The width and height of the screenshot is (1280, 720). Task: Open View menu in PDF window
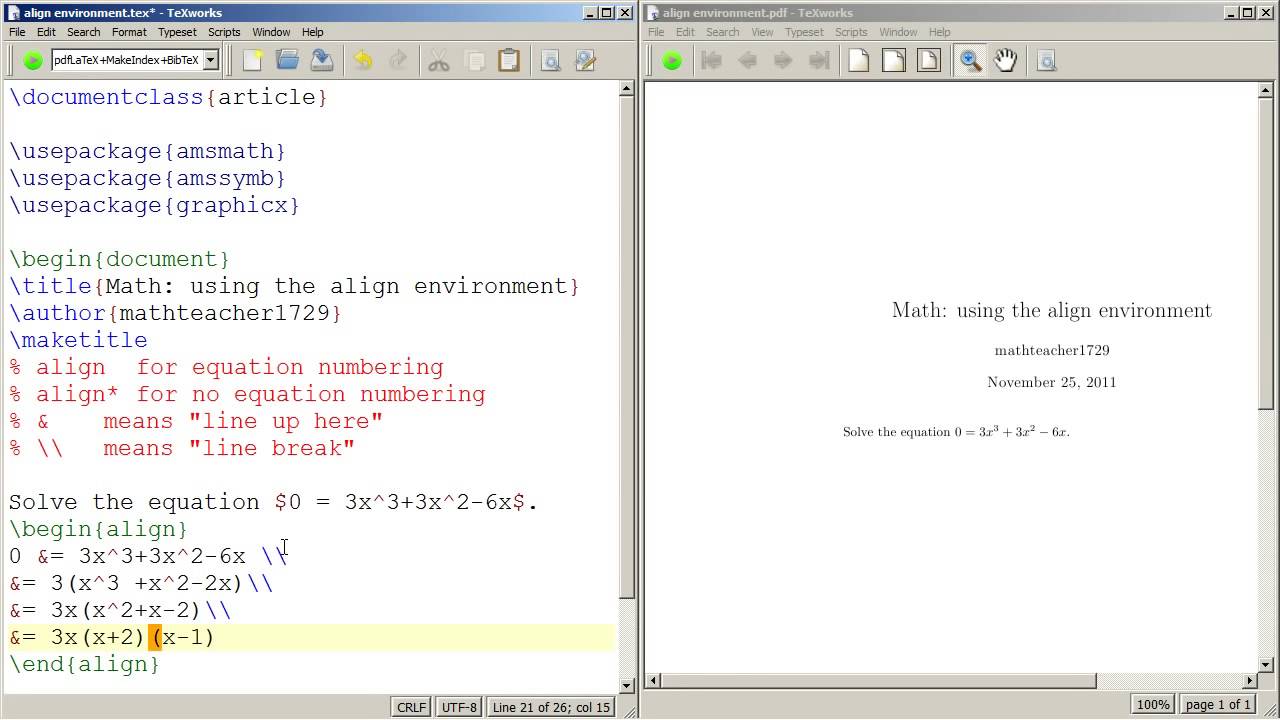pyautogui.click(x=762, y=32)
